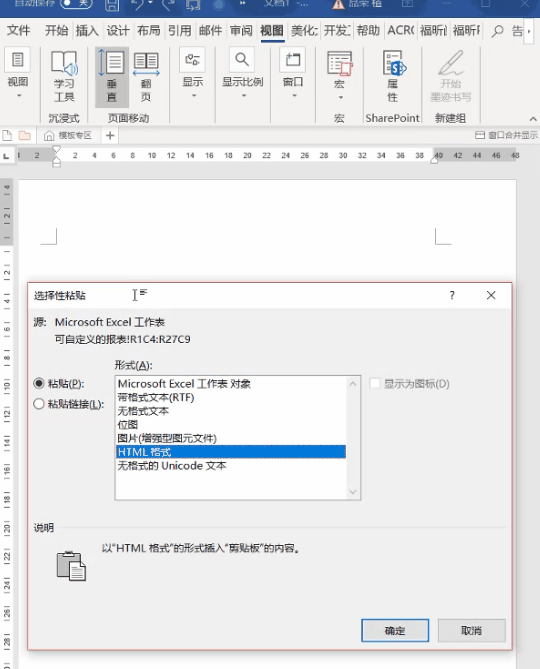540x669 pixels.
Task: Choose 位图 format
Action: pos(231,425)
